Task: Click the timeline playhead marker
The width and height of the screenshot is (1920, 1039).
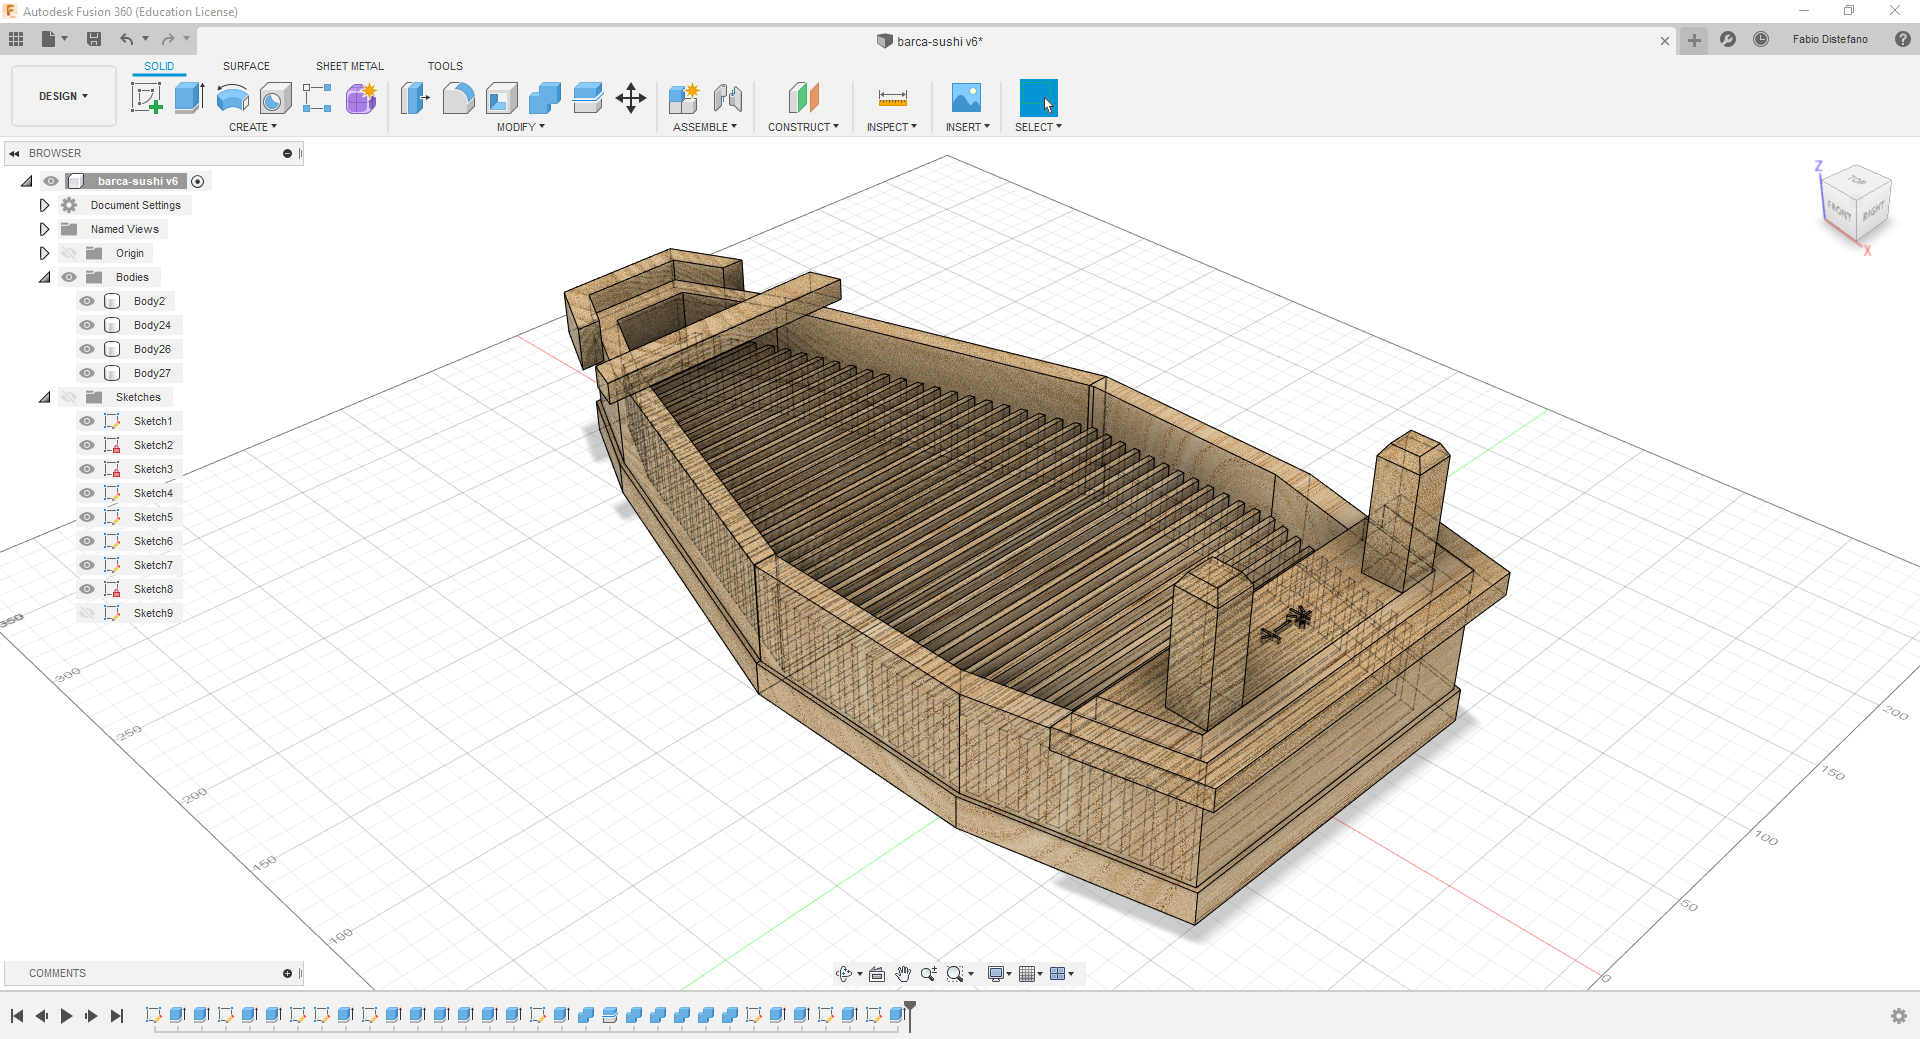Action: click(x=910, y=1008)
